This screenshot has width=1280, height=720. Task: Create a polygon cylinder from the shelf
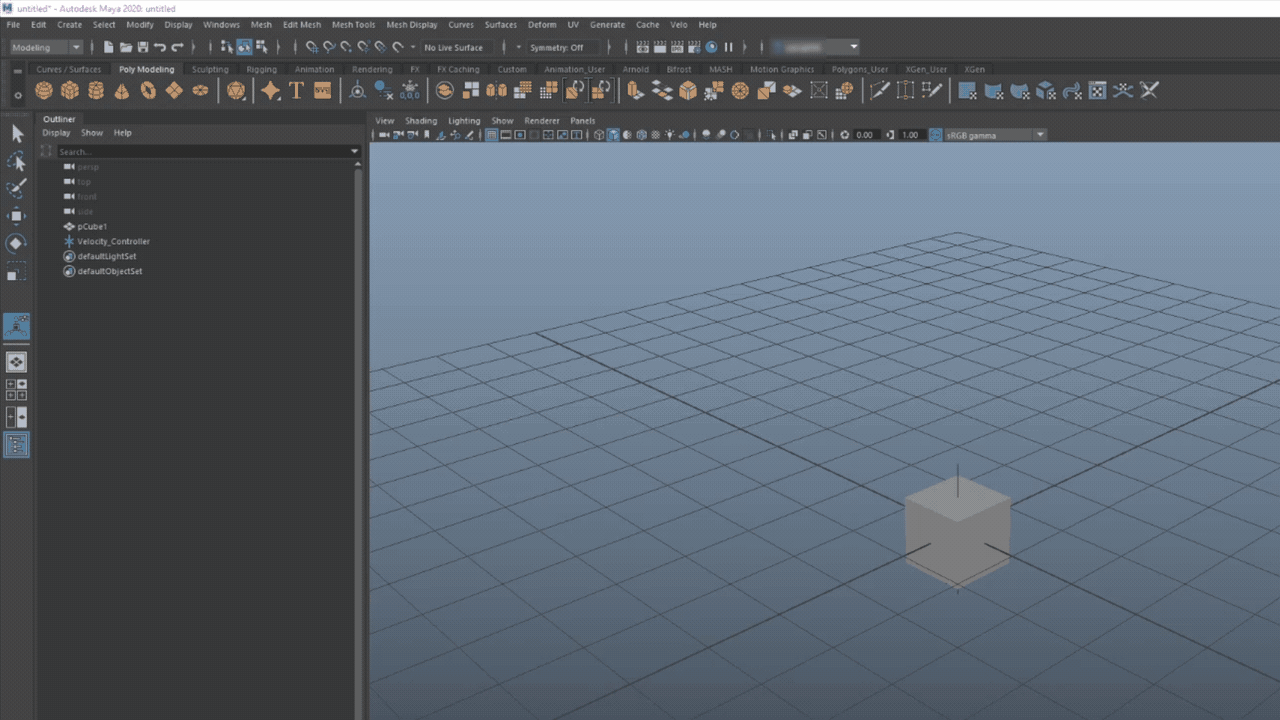point(96,91)
